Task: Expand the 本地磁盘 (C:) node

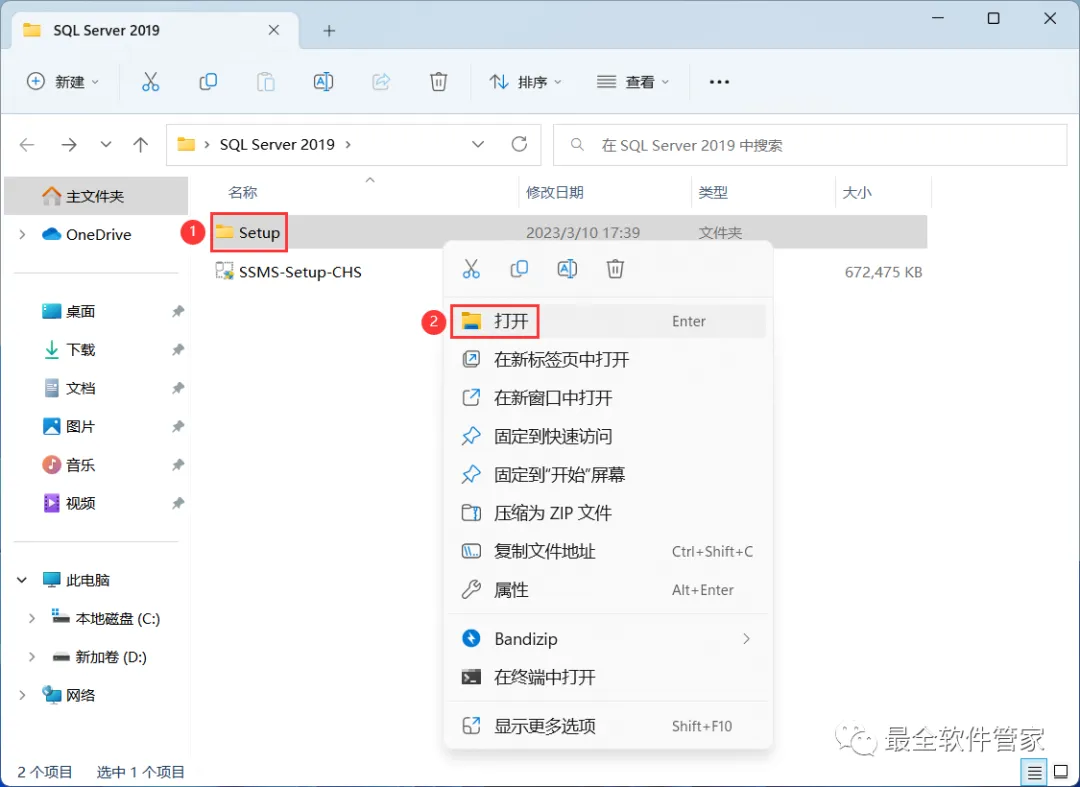Action: 32,619
